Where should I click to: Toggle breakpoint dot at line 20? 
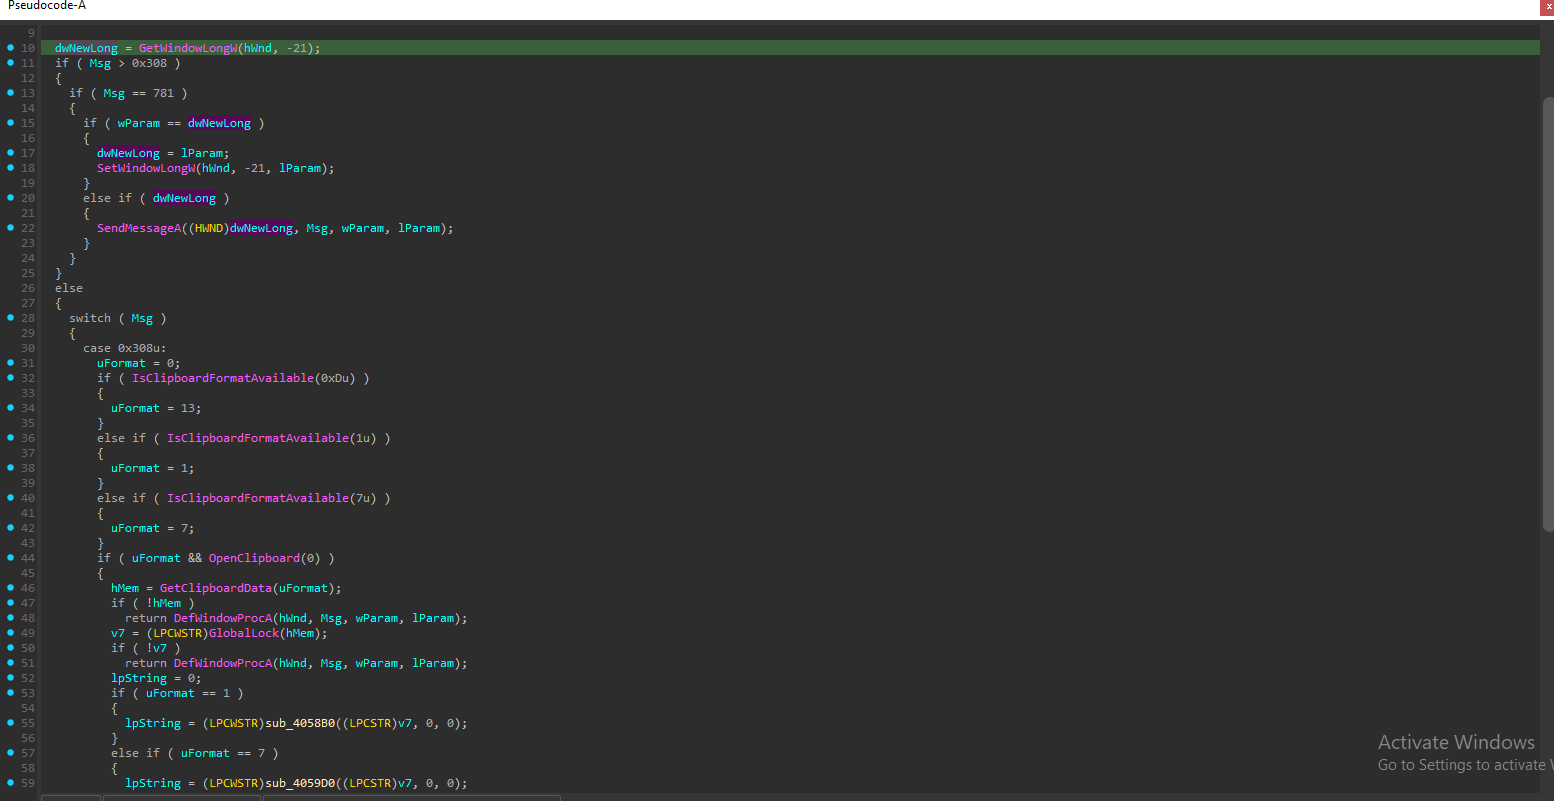point(10,198)
